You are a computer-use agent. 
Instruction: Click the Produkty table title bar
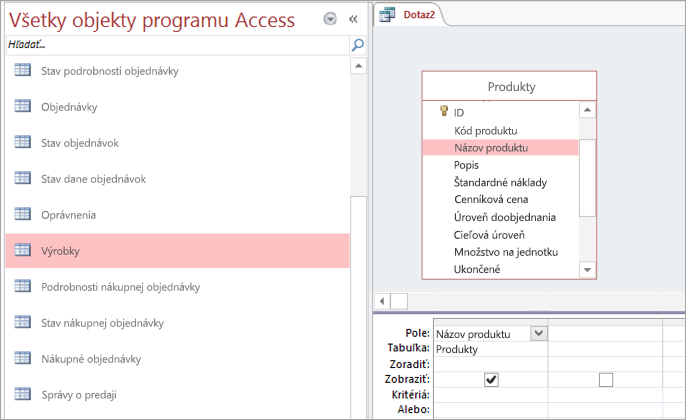click(x=509, y=87)
